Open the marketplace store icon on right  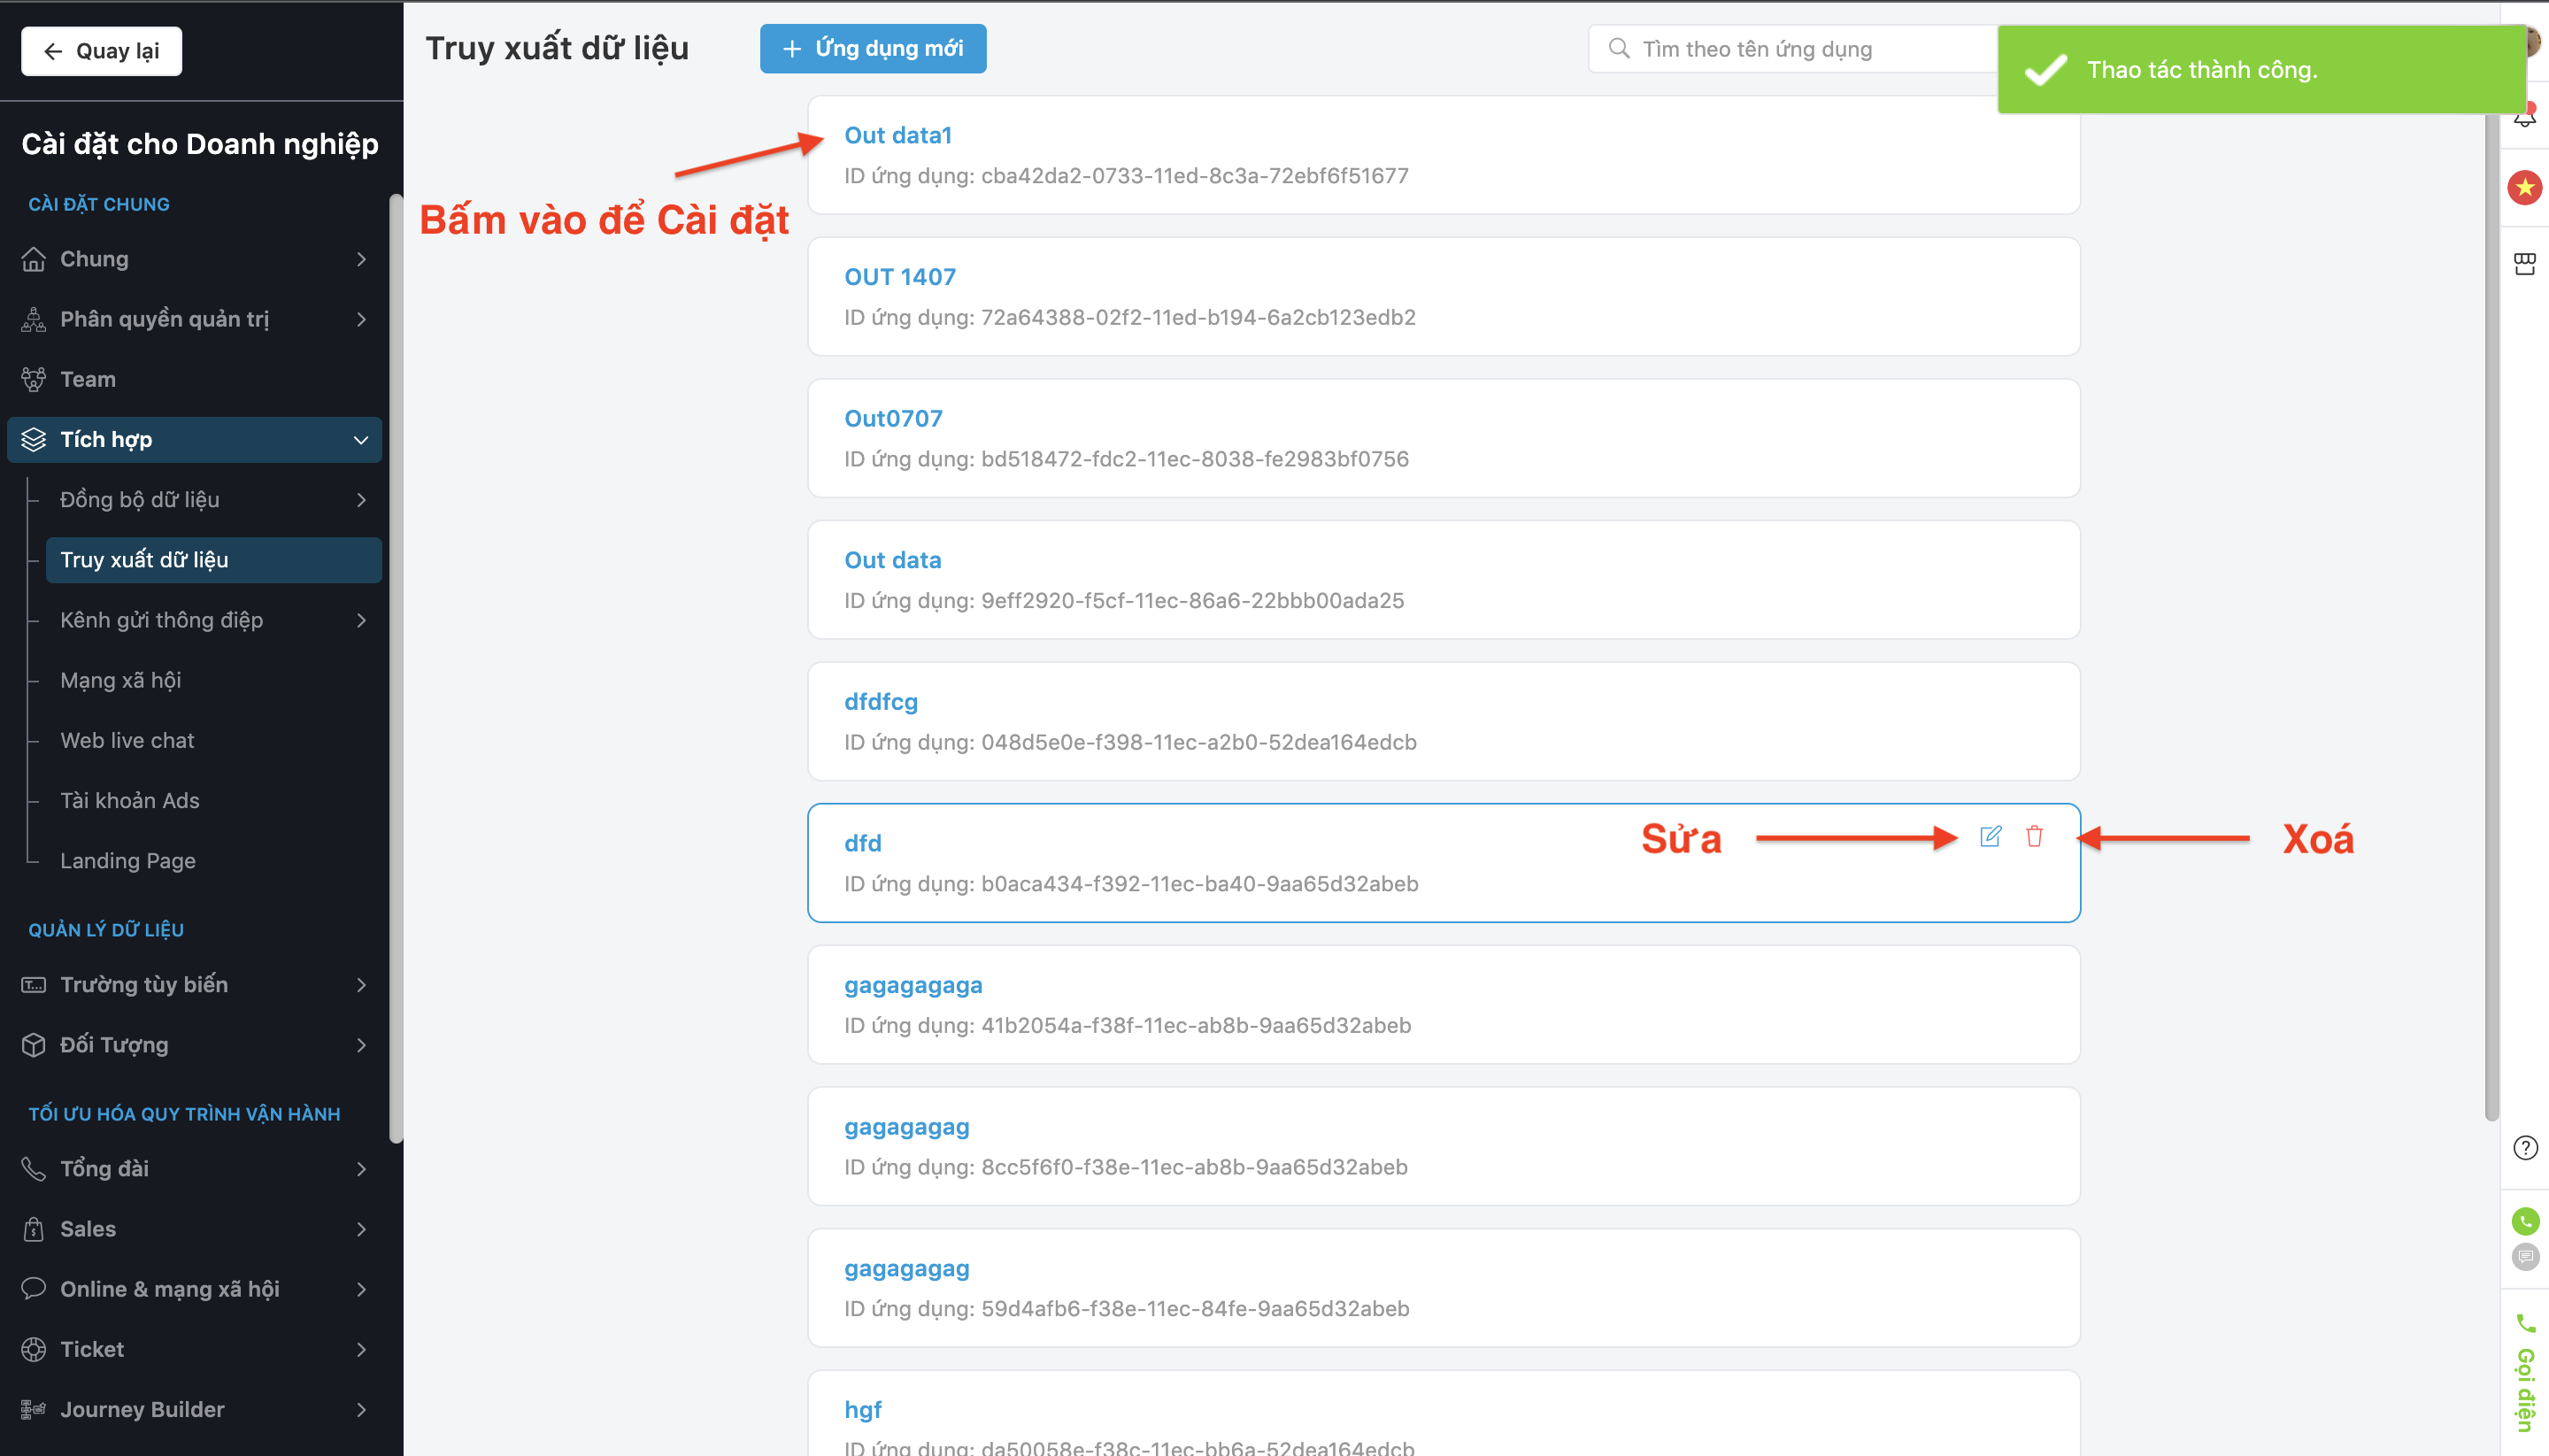click(2524, 264)
